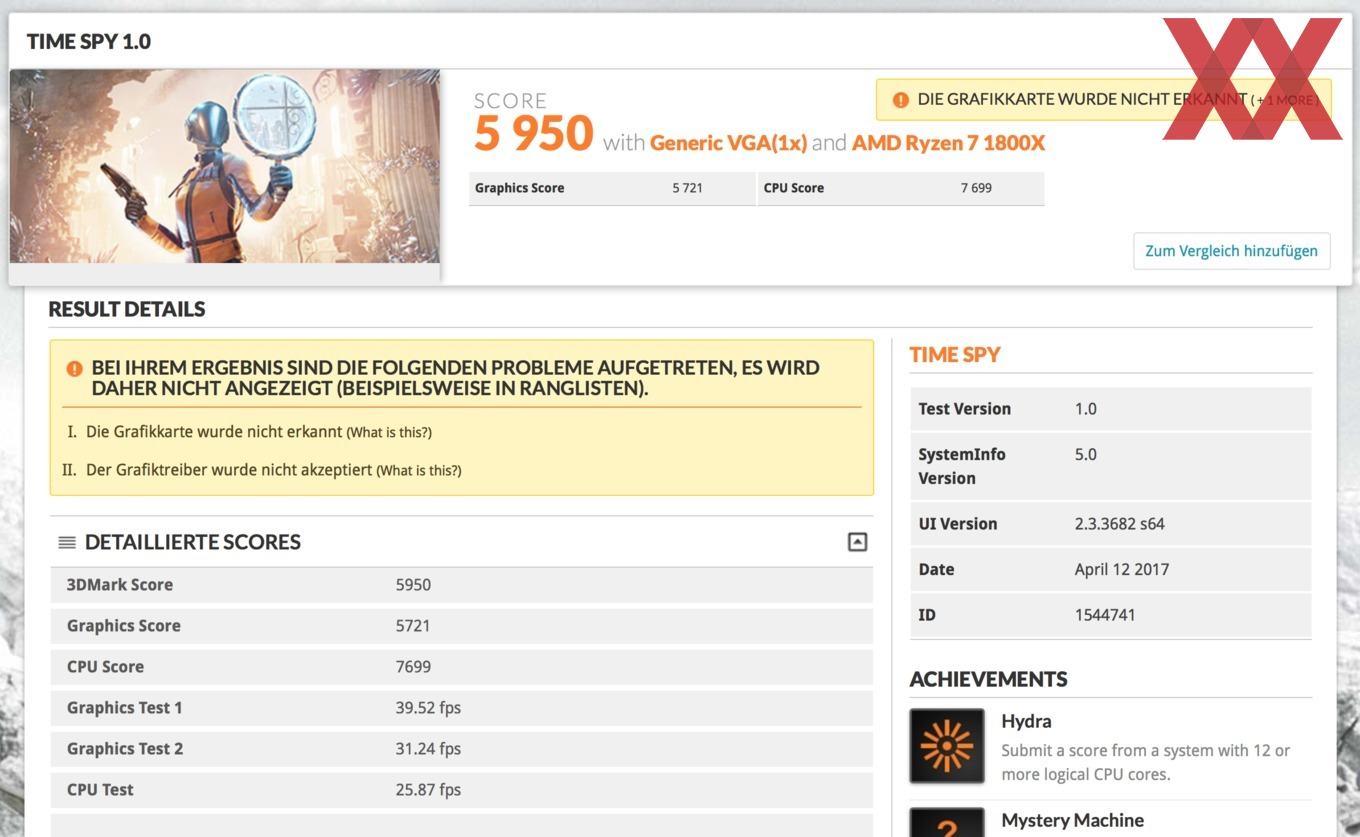1360x837 pixels.
Task: Click the Hydra achievement title
Action: pos(1026,722)
